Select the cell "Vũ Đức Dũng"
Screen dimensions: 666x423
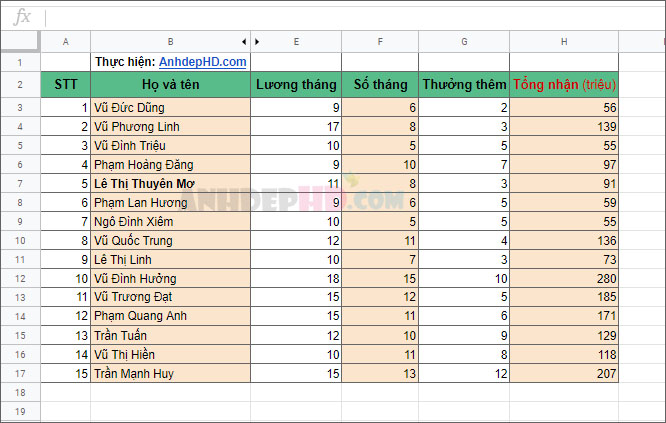(170, 107)
